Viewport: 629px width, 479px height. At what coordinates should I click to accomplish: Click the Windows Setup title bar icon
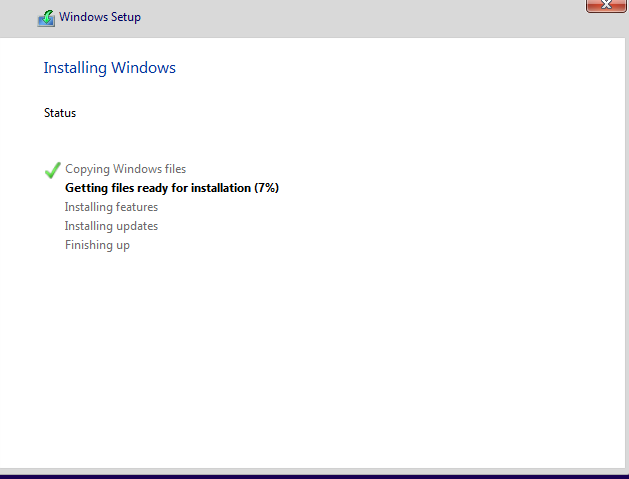(x=46, y=18)
